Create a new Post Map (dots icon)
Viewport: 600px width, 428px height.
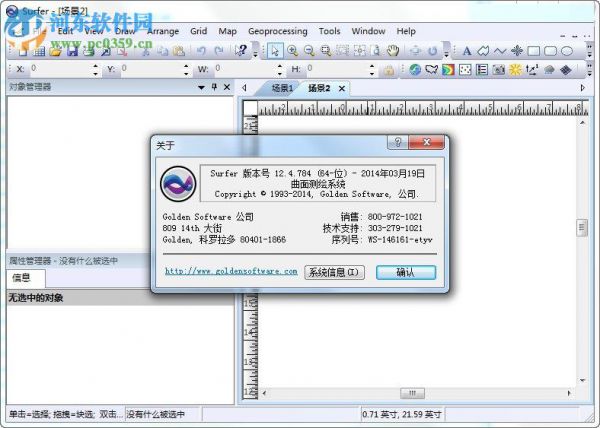tap(465, 70)
